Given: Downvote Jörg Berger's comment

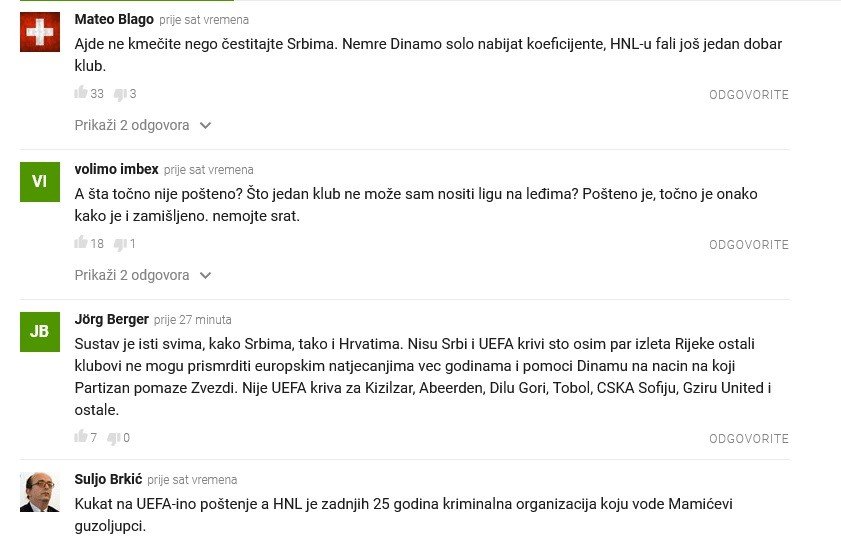Looking at the screenshot, I should pyautogui.click(x=114, y=438).
